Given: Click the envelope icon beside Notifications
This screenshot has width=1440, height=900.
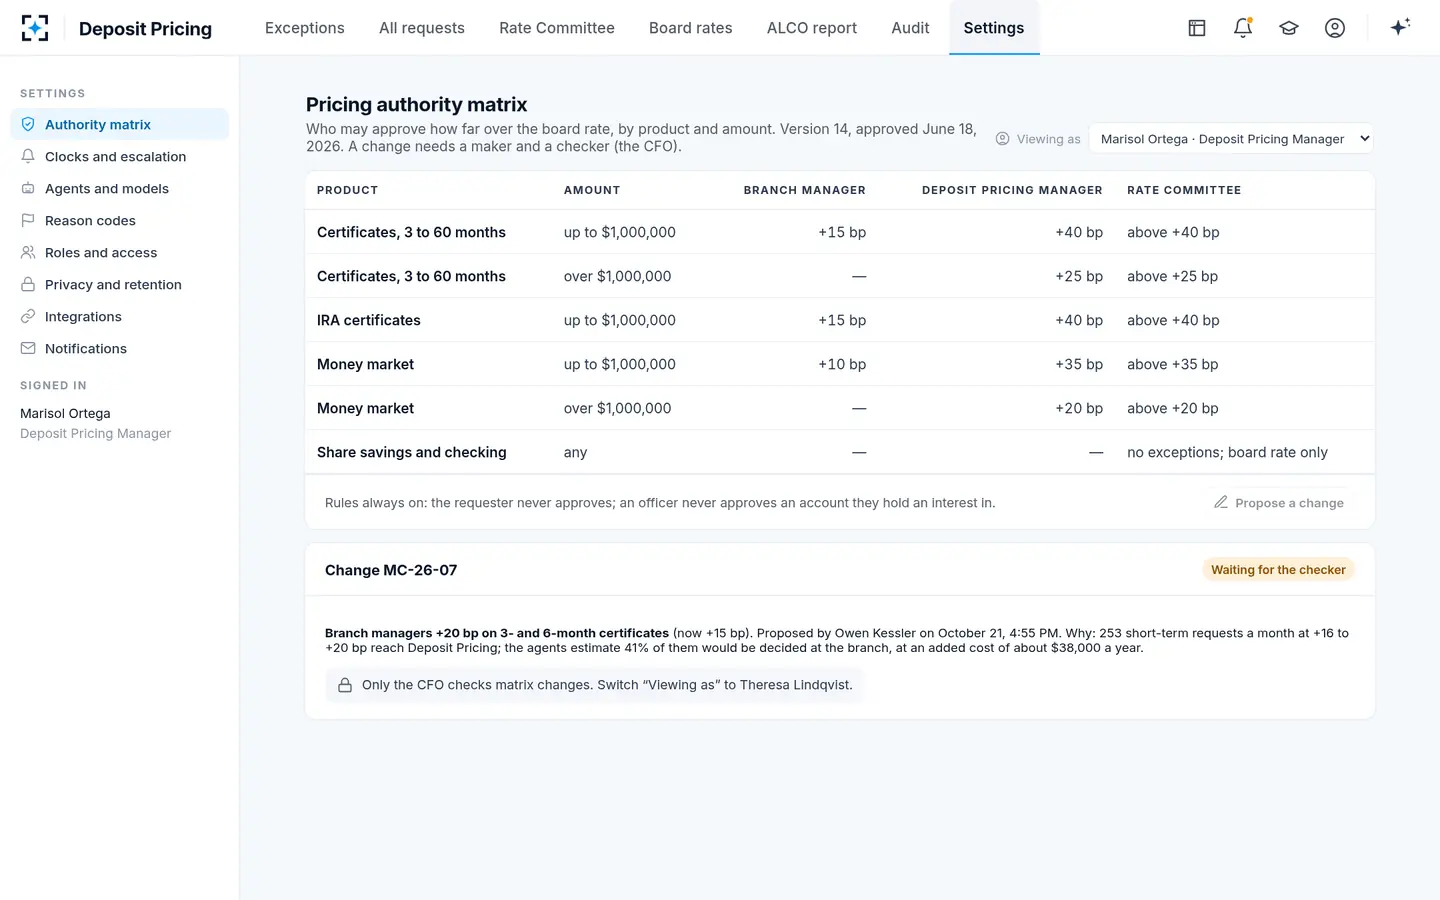Looking at the screenshot, I should tap(28, 349).
